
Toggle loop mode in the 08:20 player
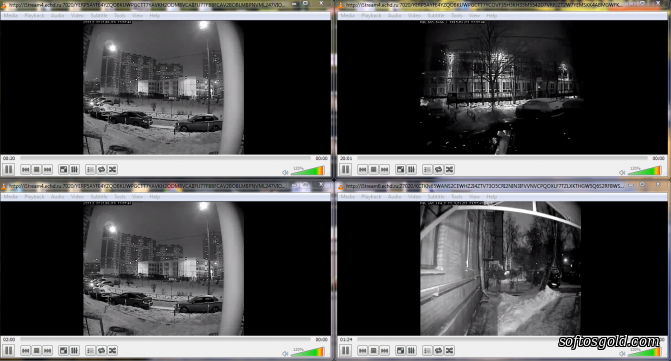coord(101,169)
